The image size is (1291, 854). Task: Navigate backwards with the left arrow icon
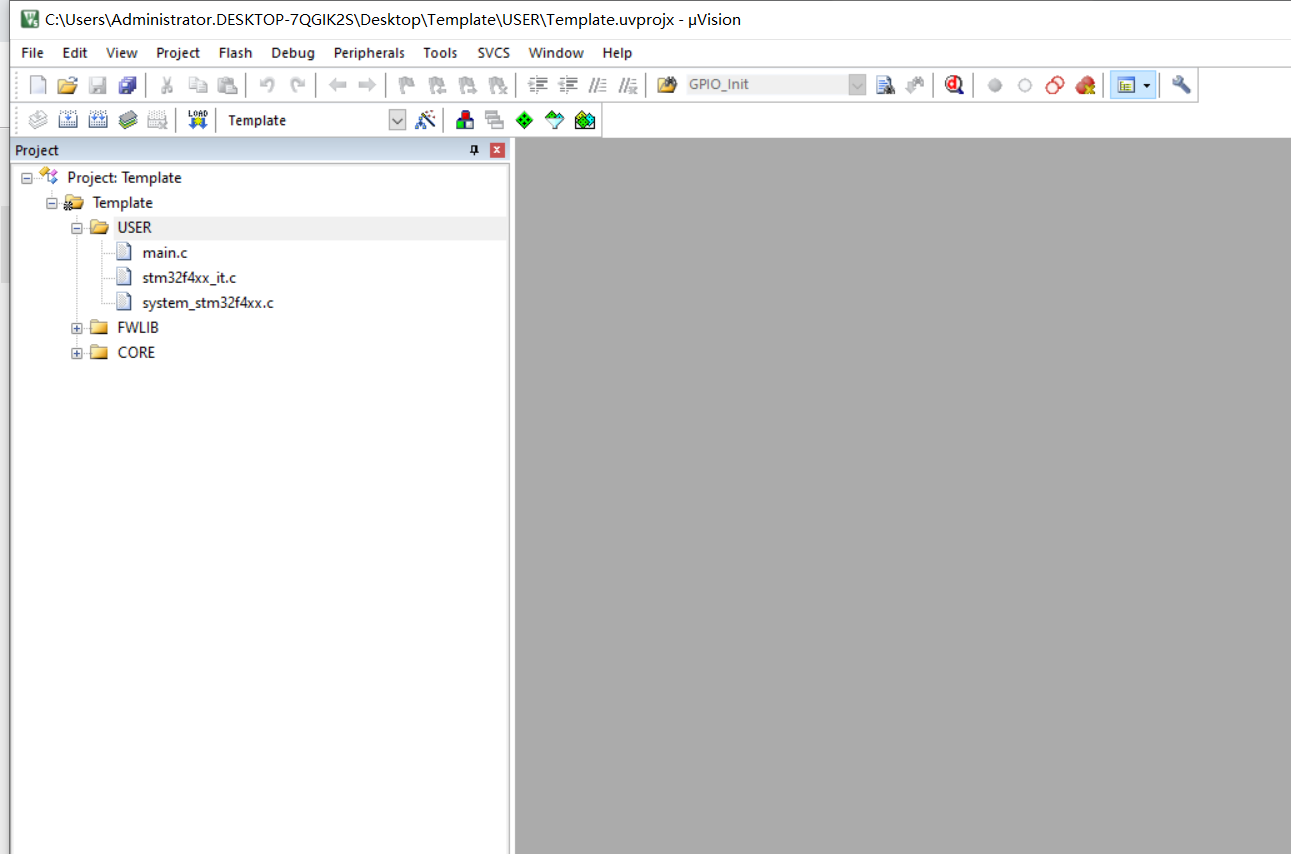(338, 85)
